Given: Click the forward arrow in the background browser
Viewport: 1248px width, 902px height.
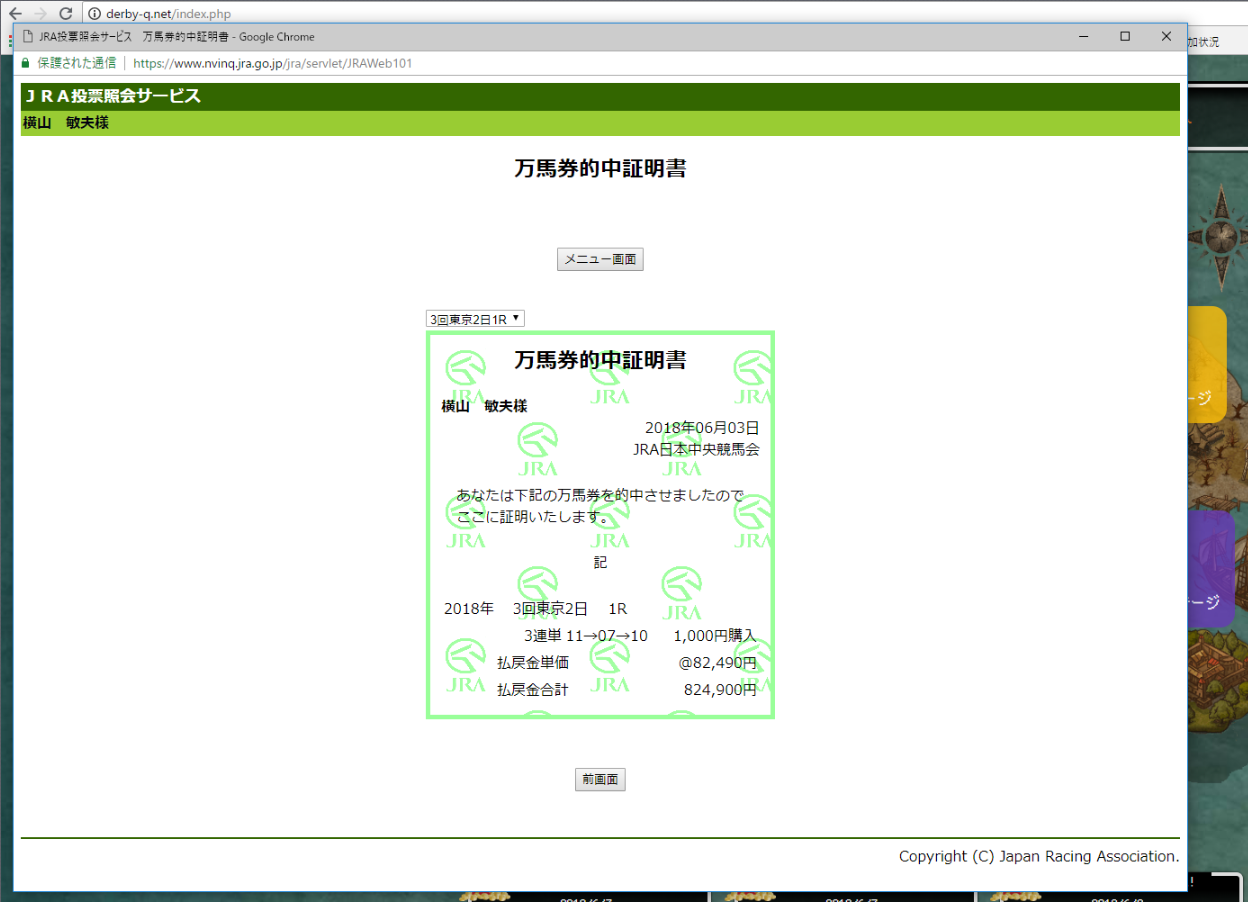Looking at the screenshot, I should 40,14.
